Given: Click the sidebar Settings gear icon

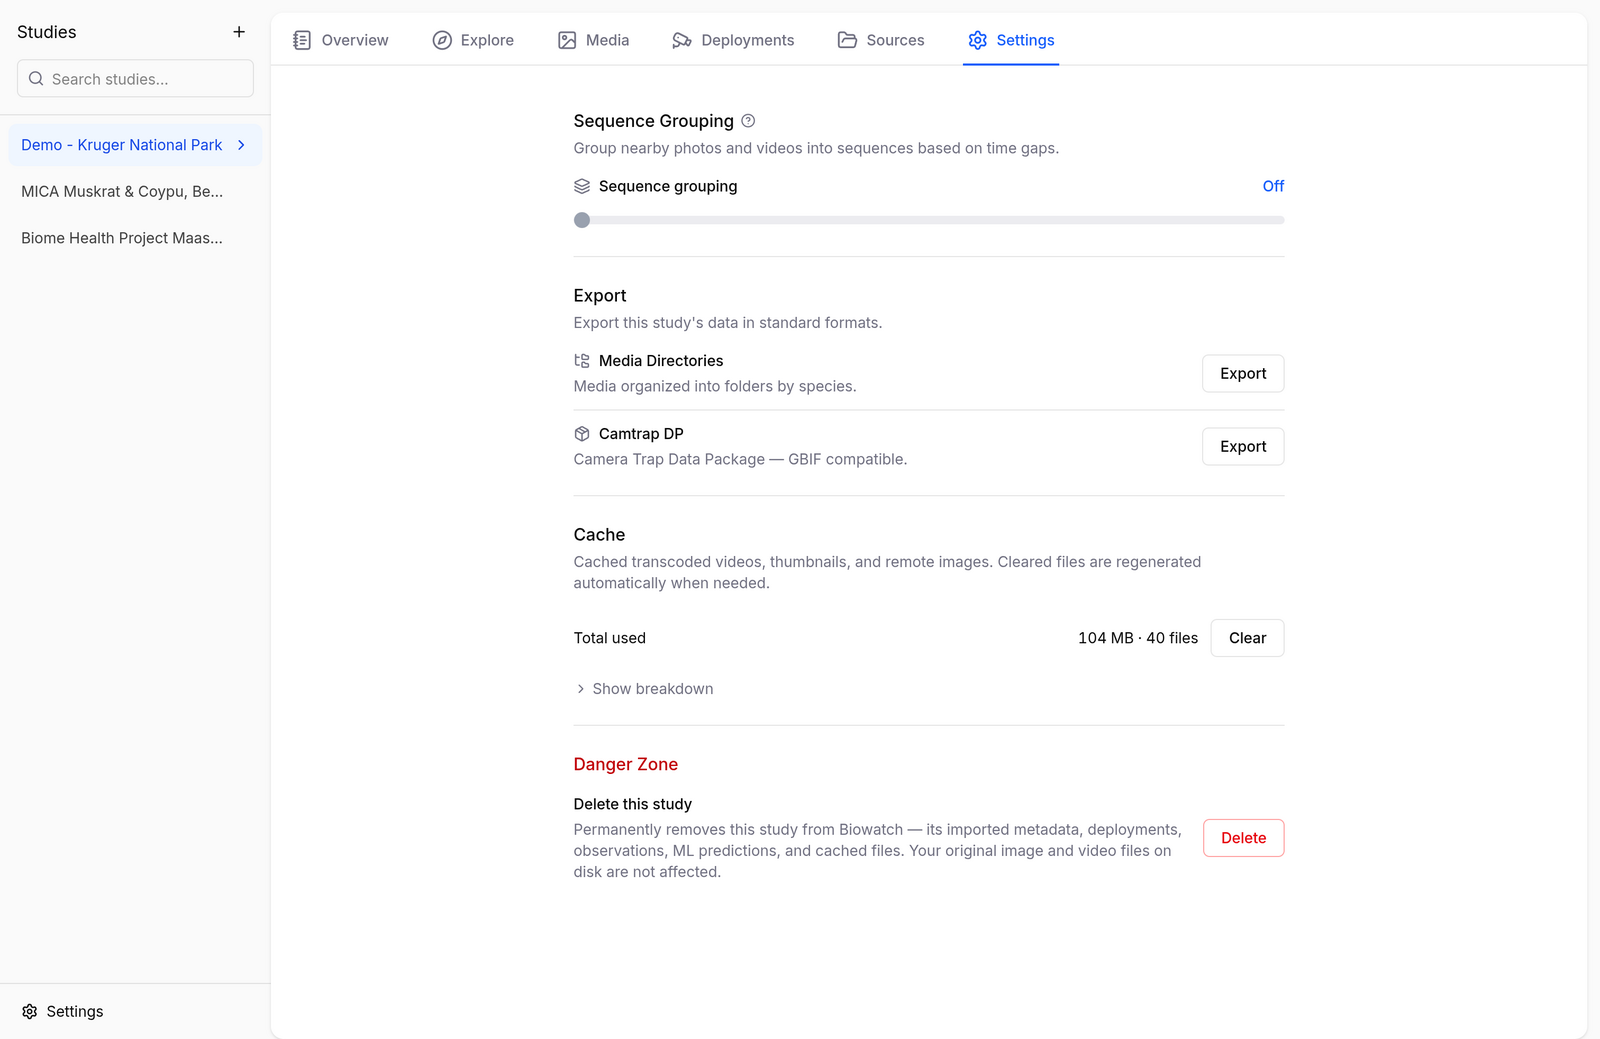Looking at the screenshot, I should point(30,1012).
